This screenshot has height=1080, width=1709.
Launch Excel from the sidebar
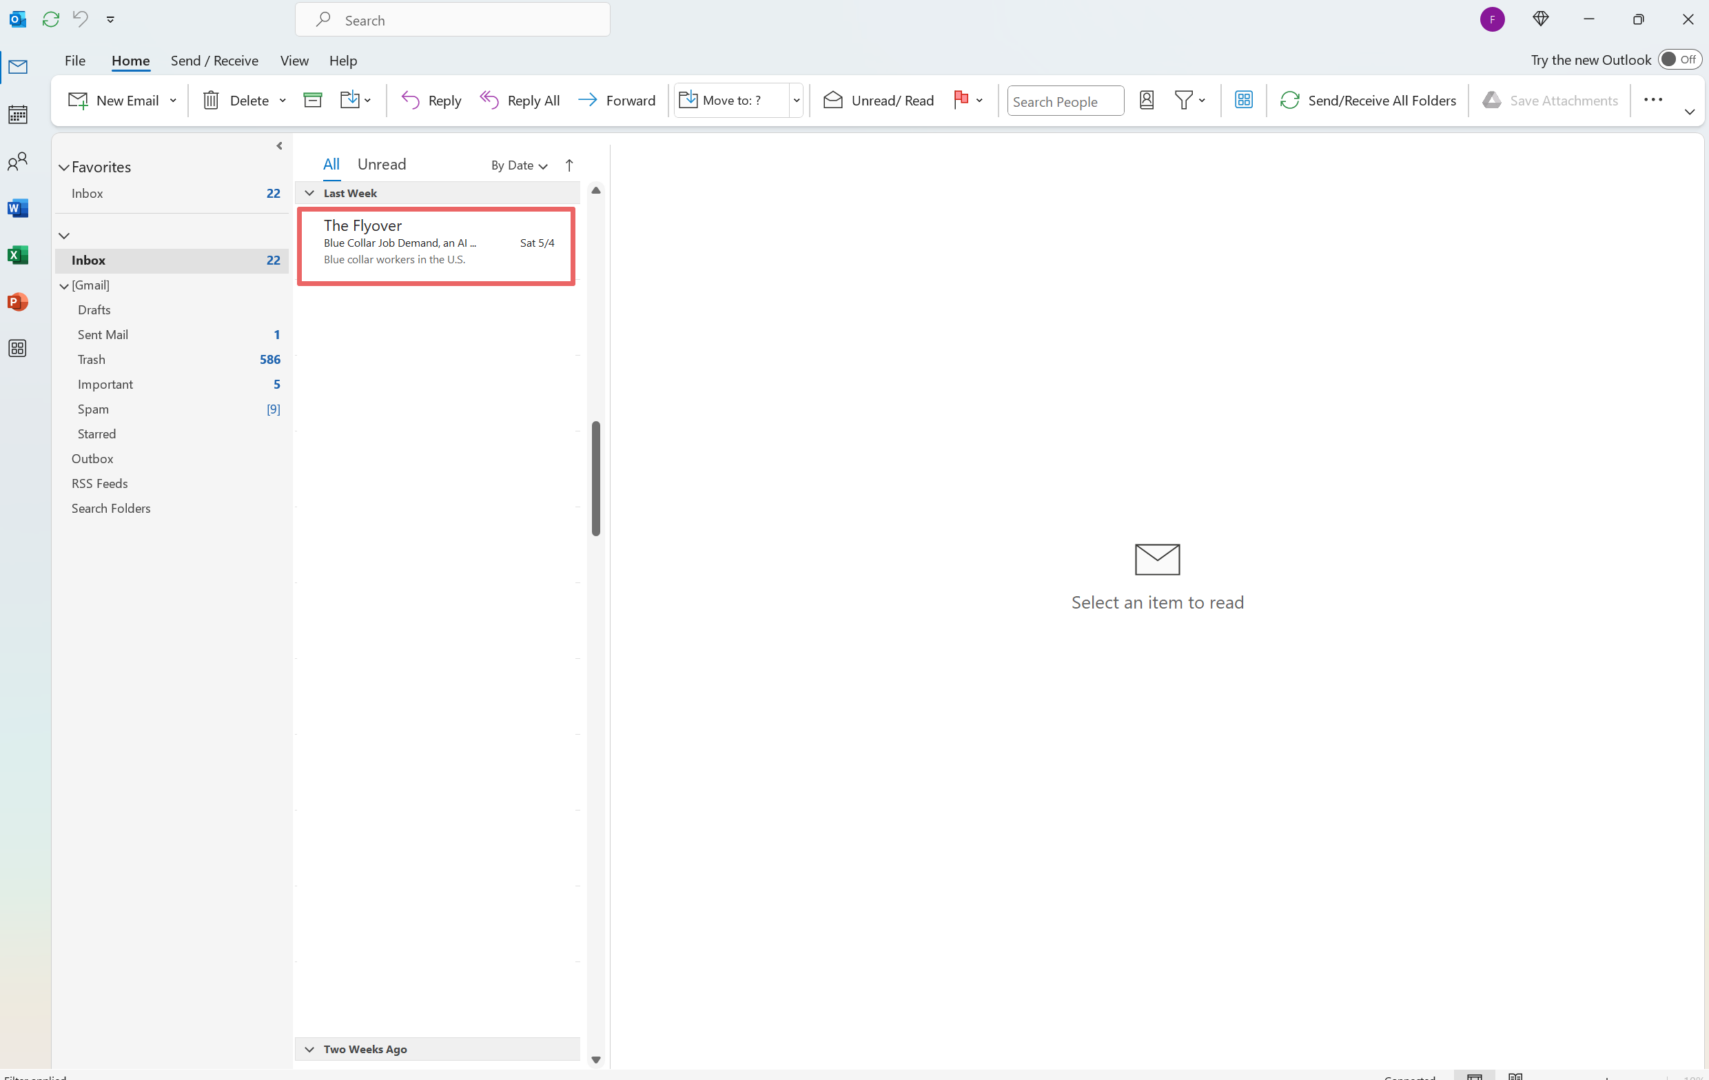click(18, 255)
